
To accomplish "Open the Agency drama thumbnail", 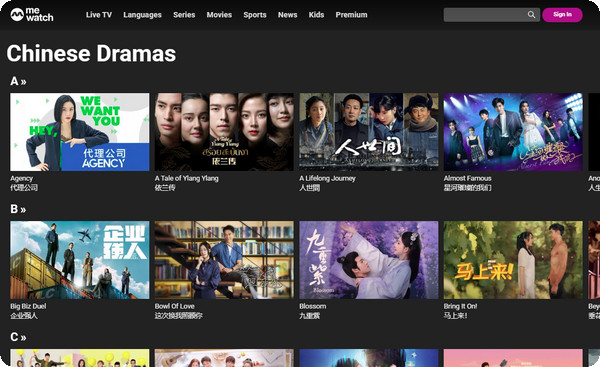I will tap(80, 132).
